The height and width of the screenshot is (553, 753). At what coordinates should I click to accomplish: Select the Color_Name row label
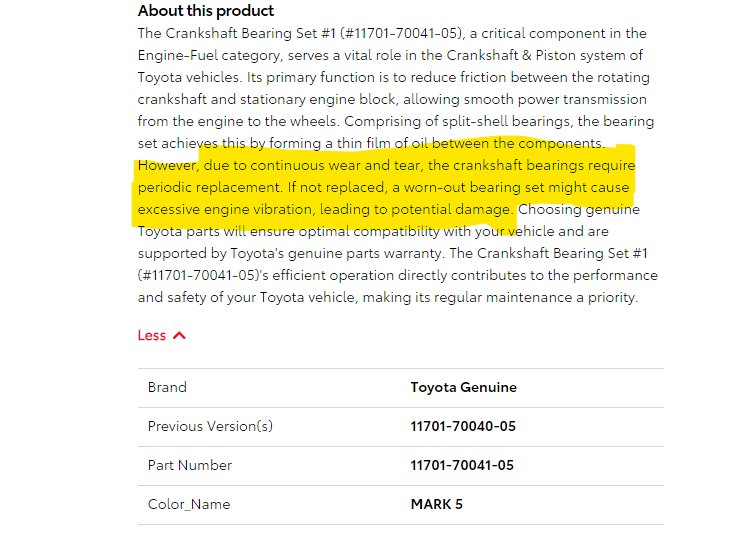tap(189, 504)
